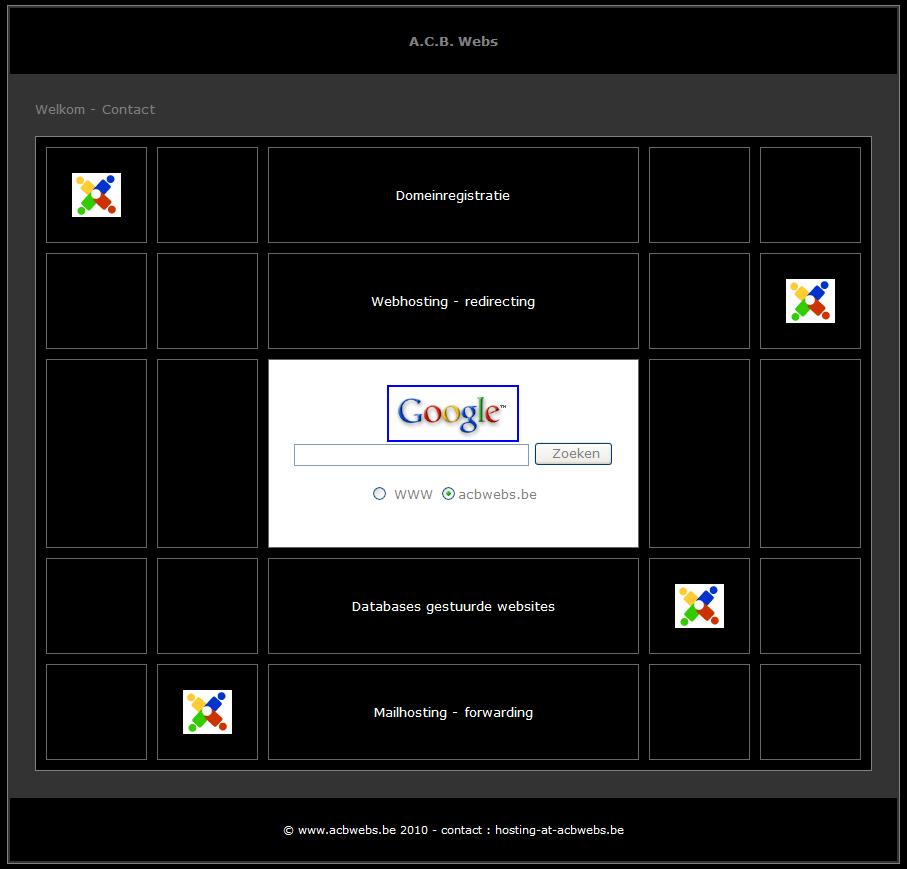Click the Zoeken search button
Viewport: 907px width, 869px height.
(573, 454)
